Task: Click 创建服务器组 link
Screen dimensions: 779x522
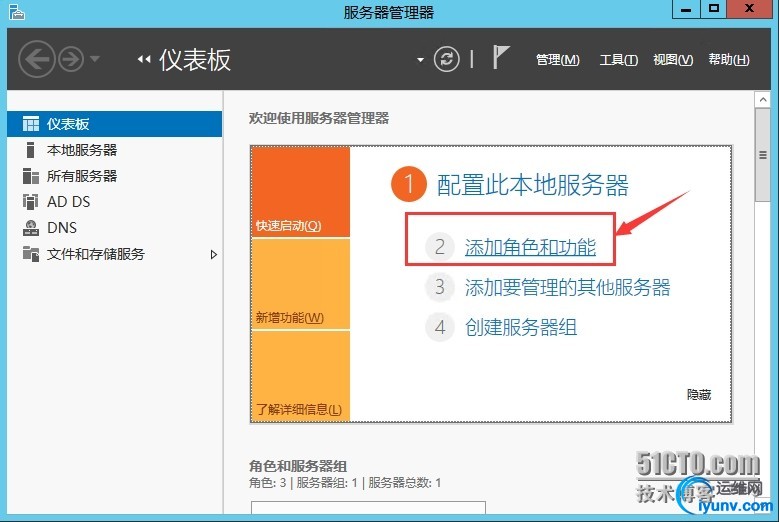Action: coord(521,327)
